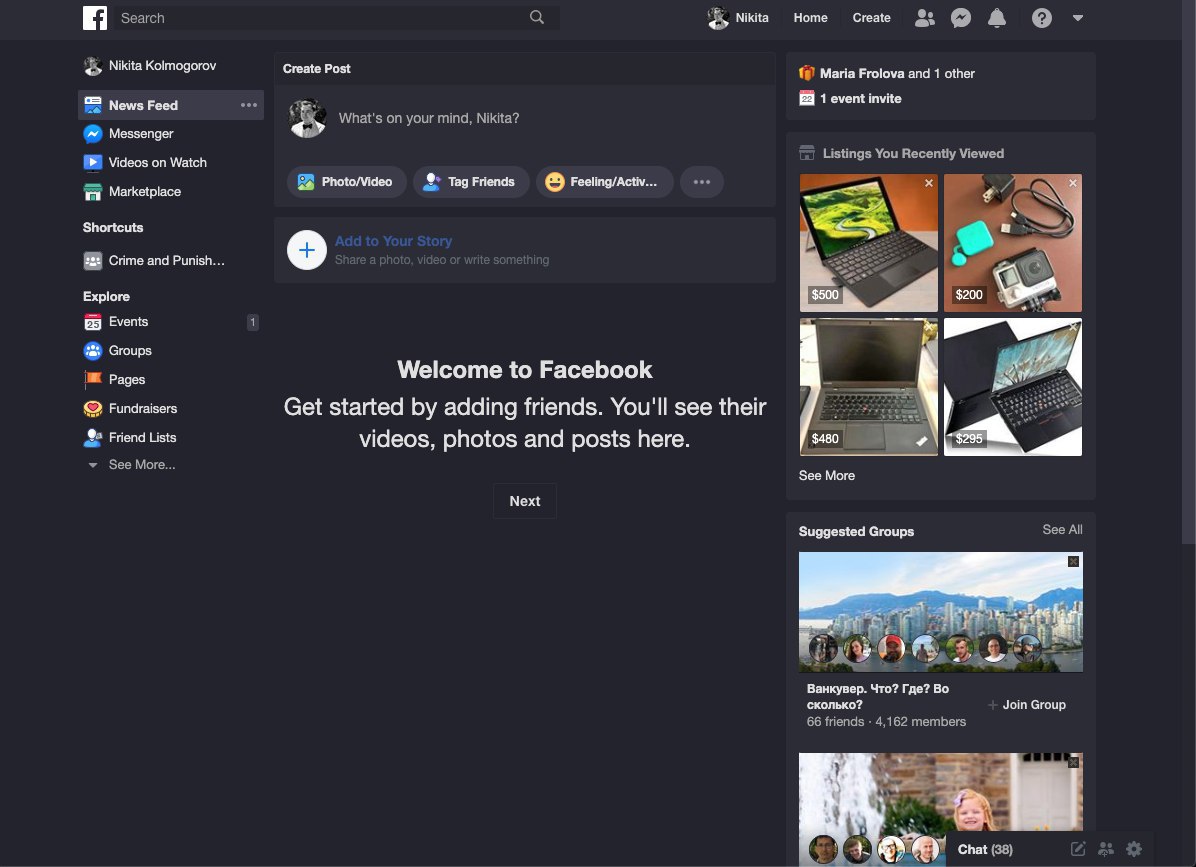Screen dimensions: 1196x867
Task: Click the Fundraisers heart icon
Action: coord(93,409)
